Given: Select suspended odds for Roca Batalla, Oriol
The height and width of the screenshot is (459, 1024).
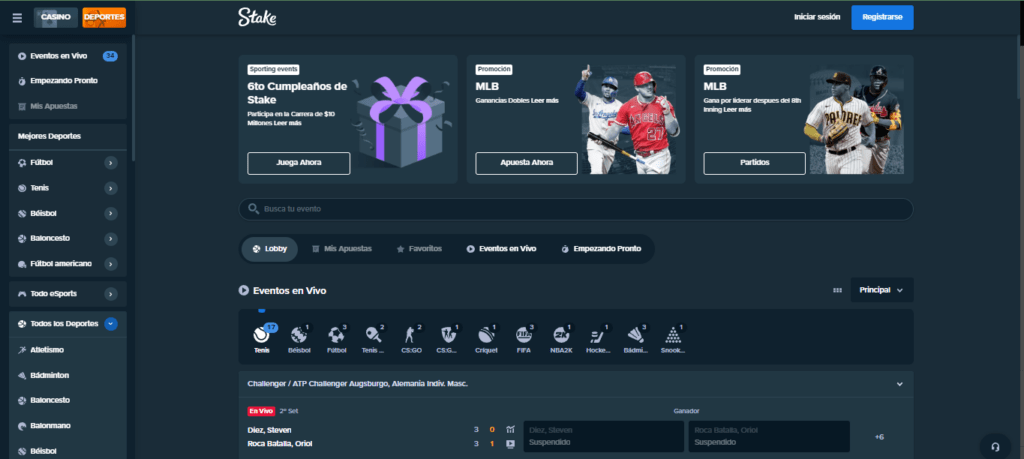Looking at the screenshot, I should 769,436.
